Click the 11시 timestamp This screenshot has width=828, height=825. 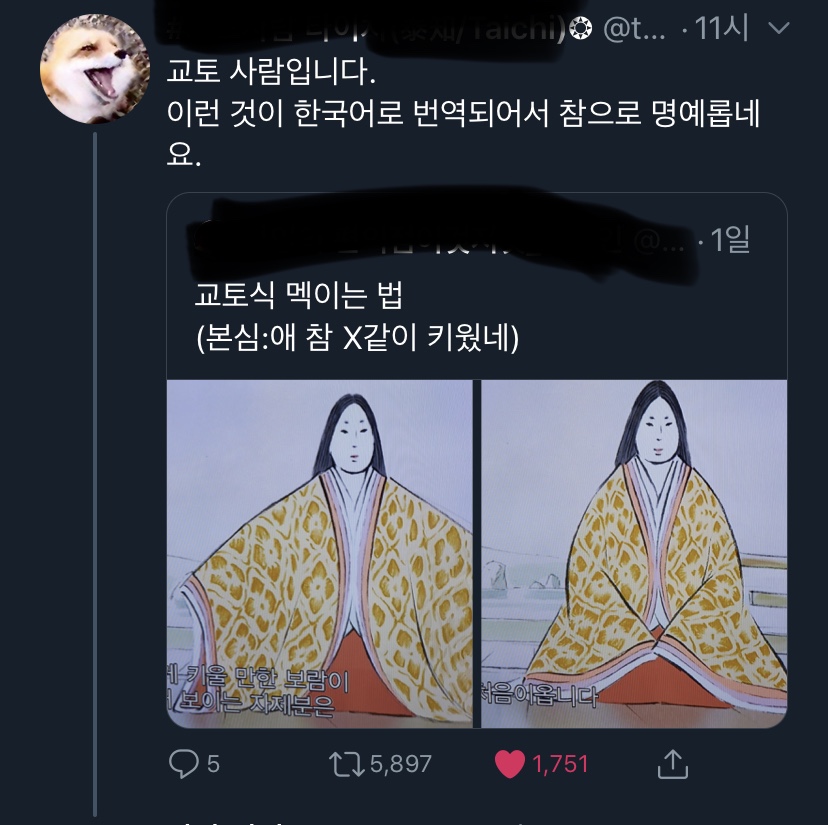click(x=722, y=30)
